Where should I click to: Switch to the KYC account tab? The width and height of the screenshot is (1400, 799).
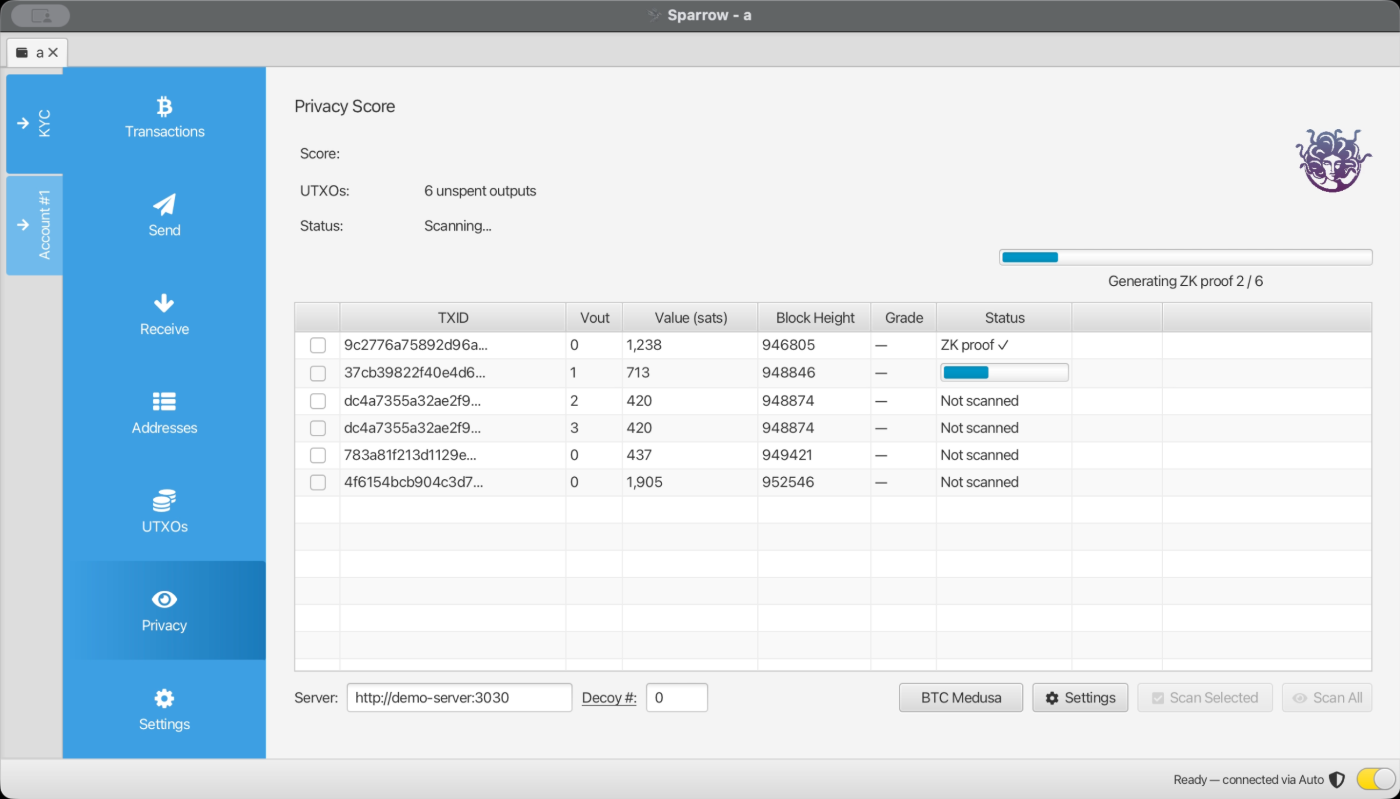point(34,123)
